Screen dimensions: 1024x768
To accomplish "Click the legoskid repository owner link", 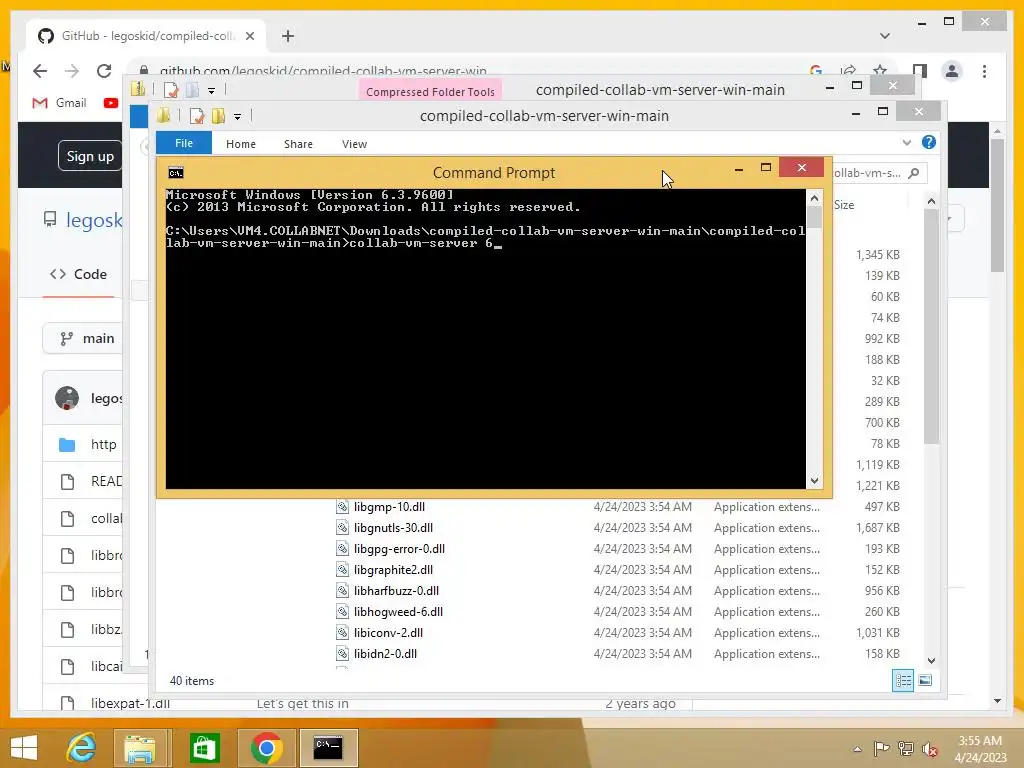I will click(x=94, y=220).
